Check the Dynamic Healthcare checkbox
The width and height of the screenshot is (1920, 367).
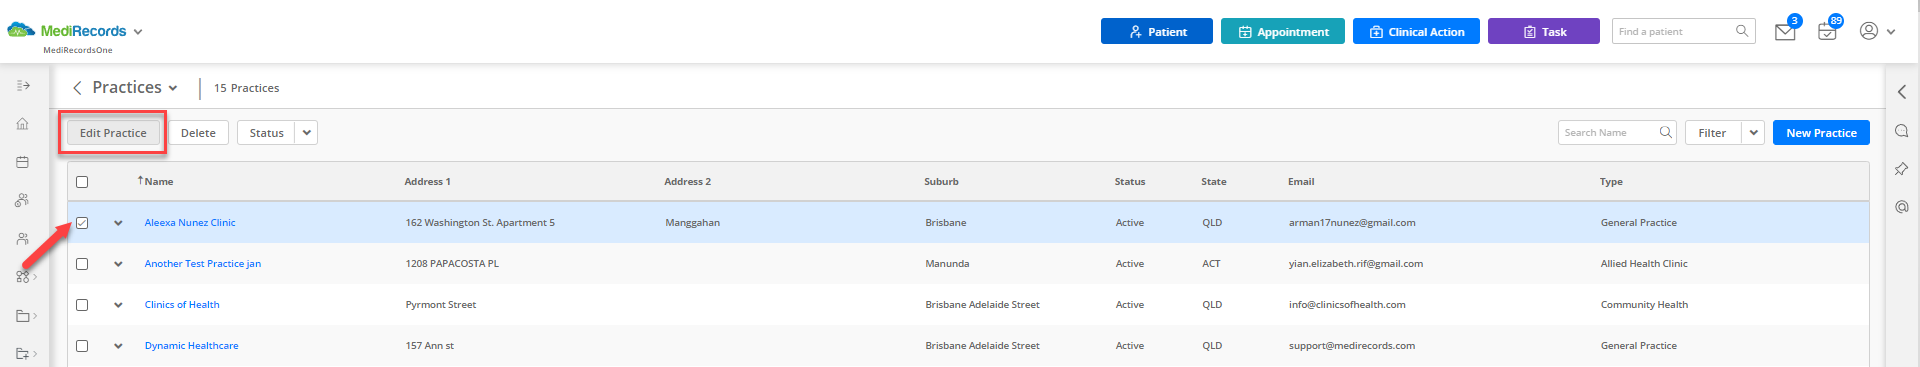pyautogui.click(x=82, y=346)
